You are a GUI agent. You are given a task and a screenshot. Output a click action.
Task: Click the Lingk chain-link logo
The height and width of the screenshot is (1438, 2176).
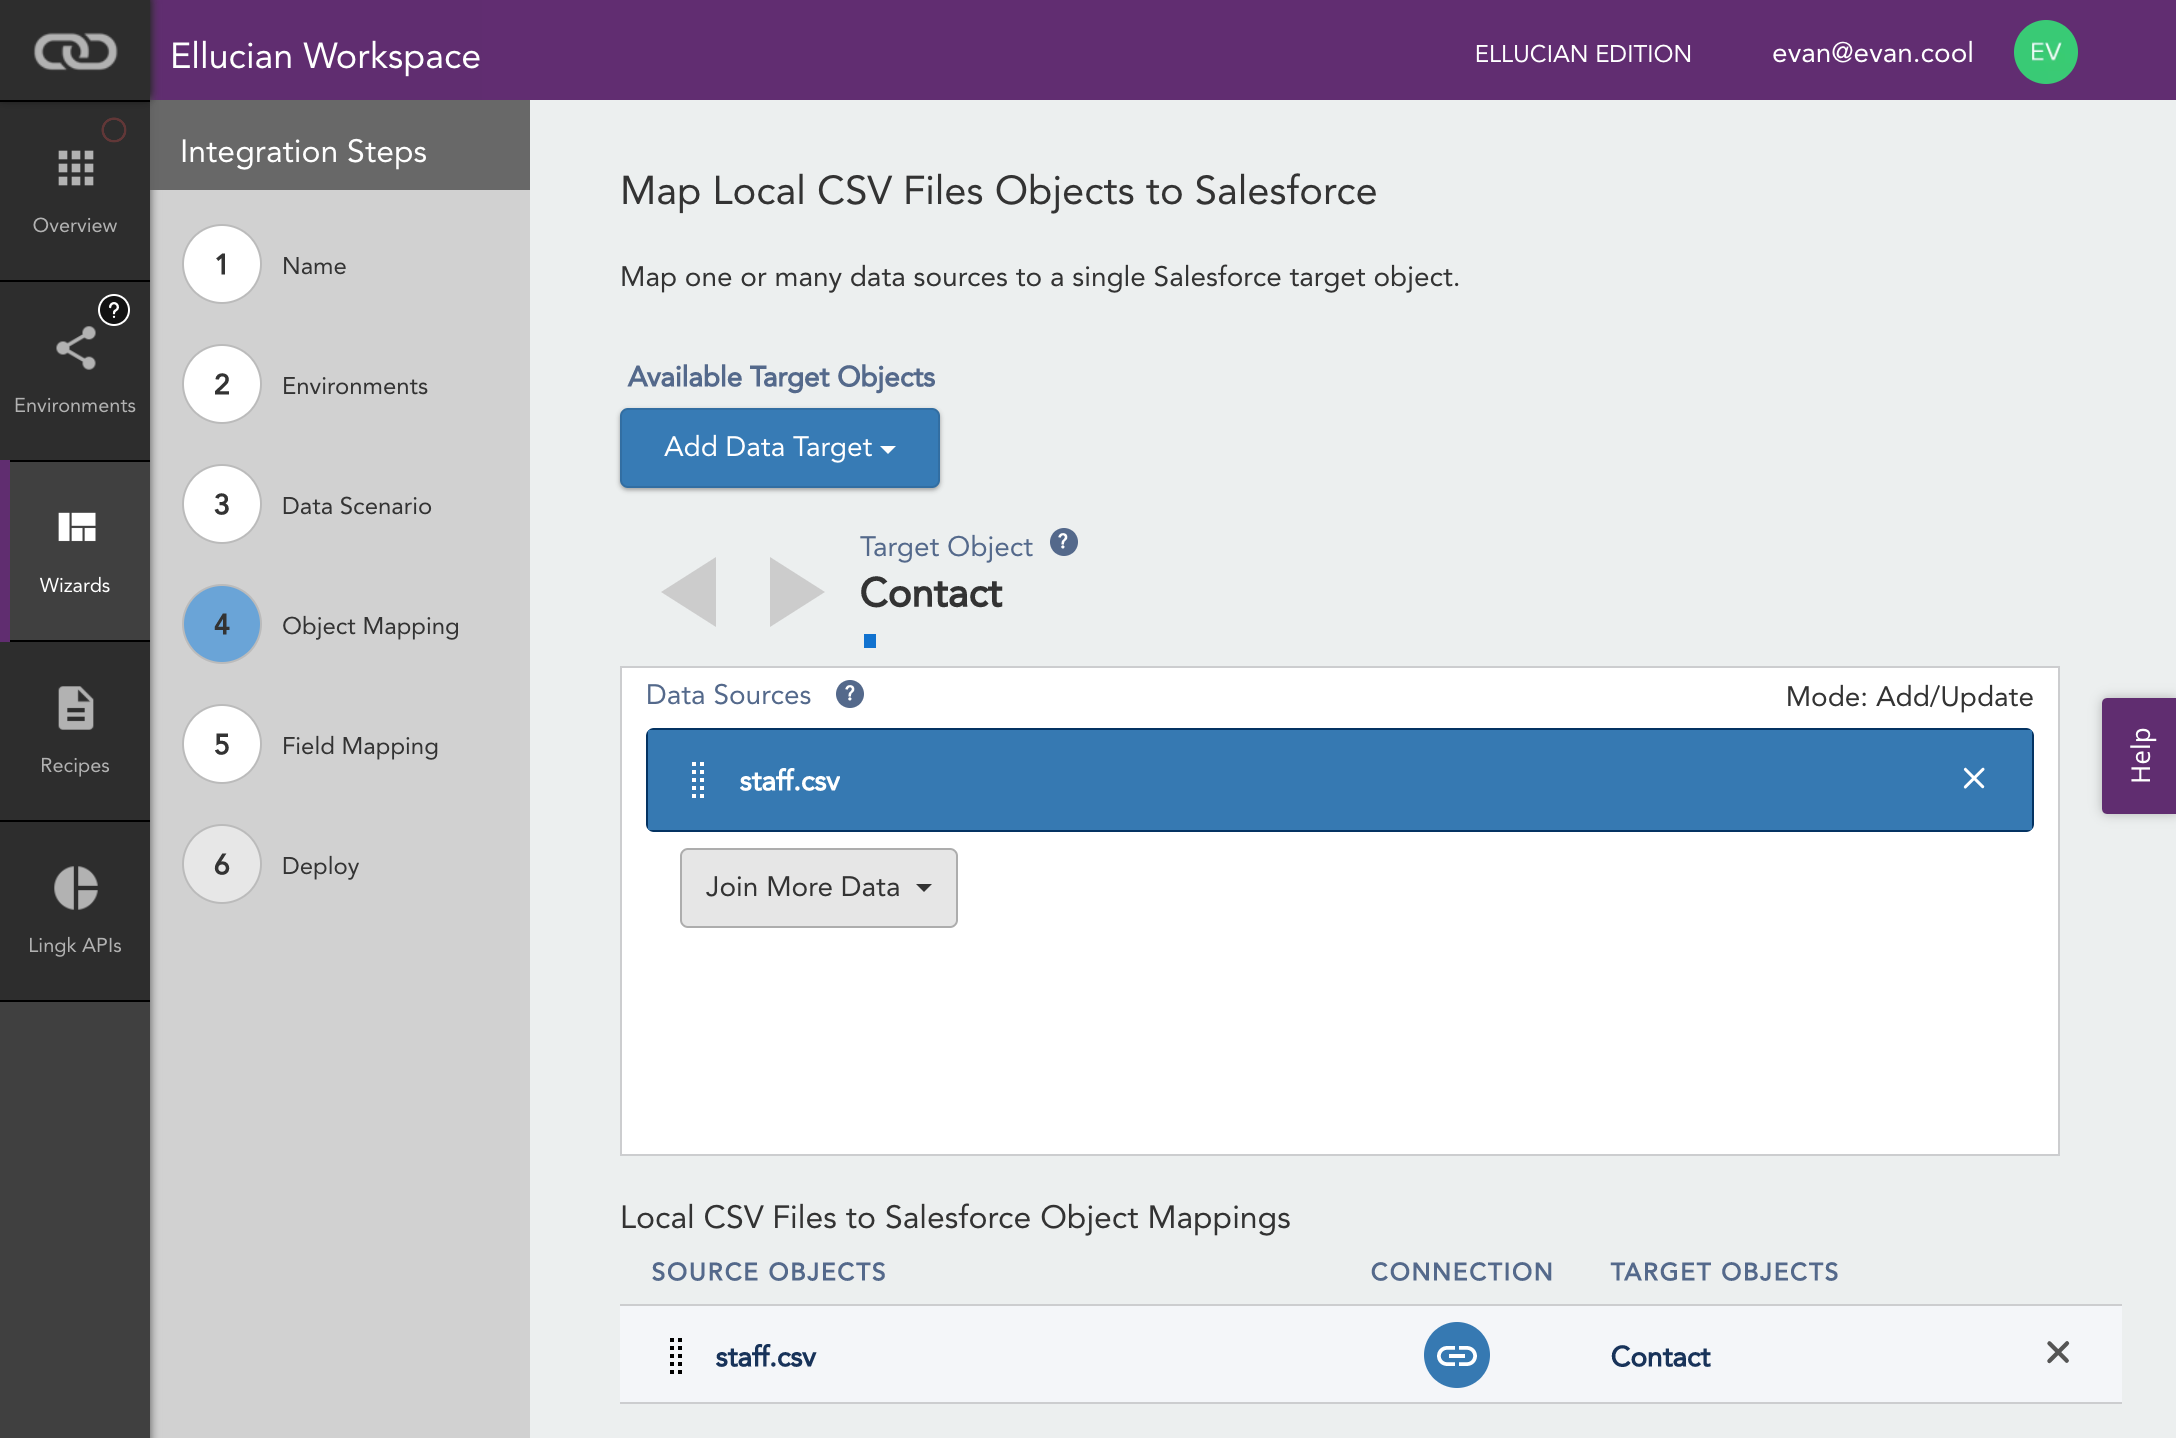[75, 51]
